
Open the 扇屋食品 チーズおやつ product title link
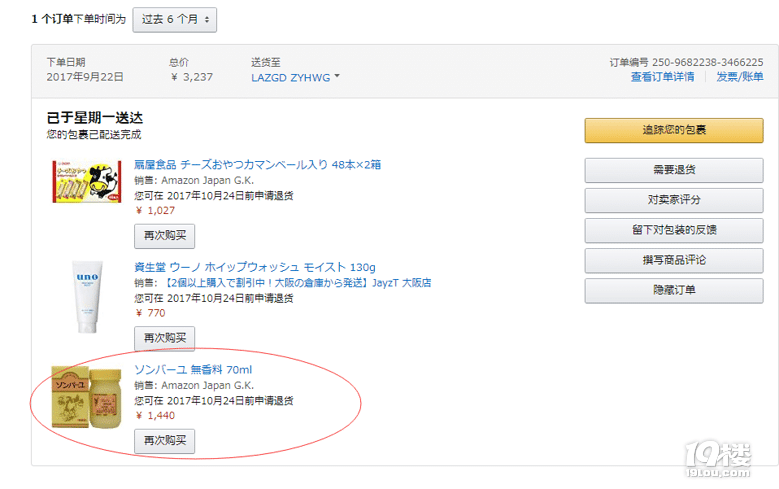[257, 164]
